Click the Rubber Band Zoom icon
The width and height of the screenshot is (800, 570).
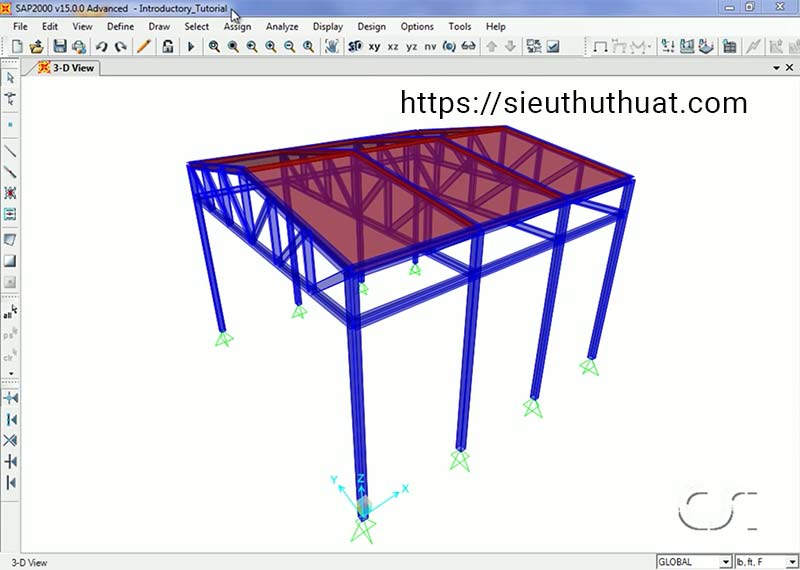click(214, 47)
